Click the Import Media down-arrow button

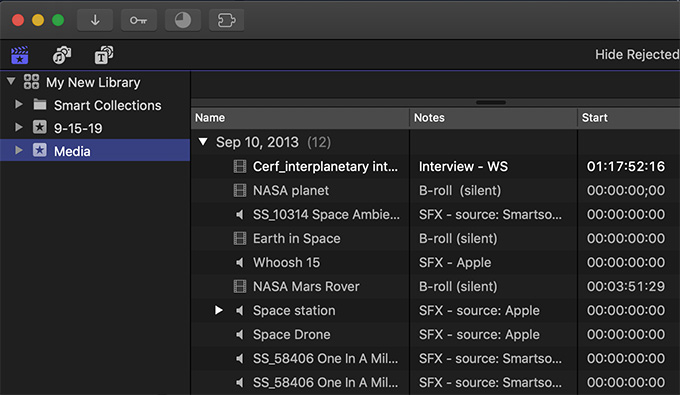(95, 20)
